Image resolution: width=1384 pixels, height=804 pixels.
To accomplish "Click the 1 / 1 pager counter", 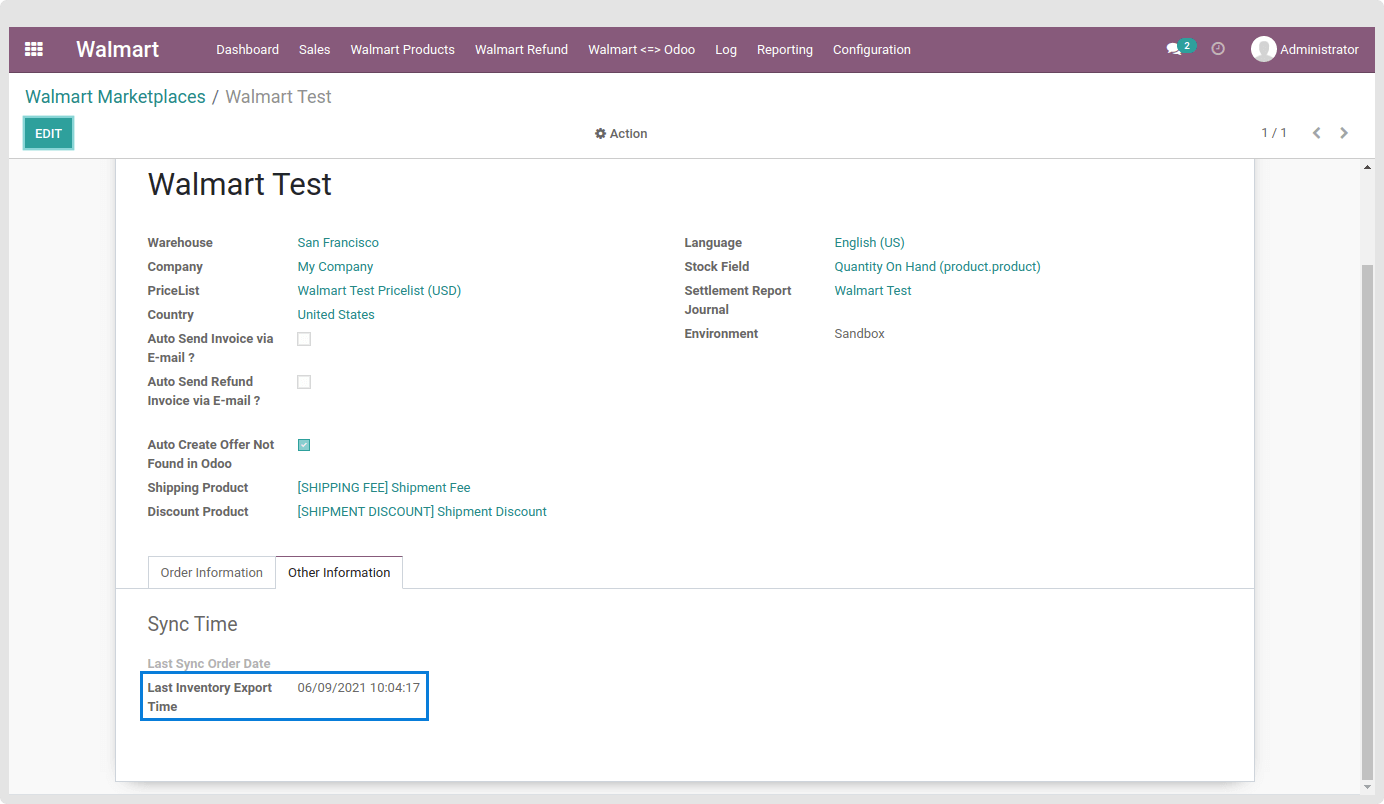I will [x=1274, y=133].
